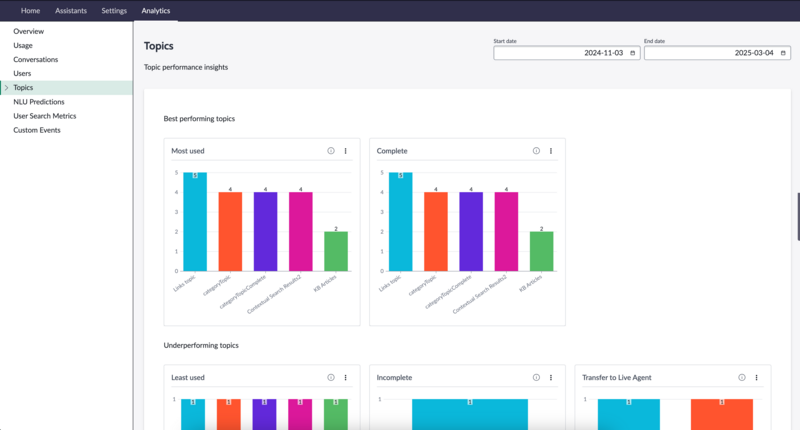Open Assistants tab
This screenshot has height=430, width=800.
click(71, 11)
